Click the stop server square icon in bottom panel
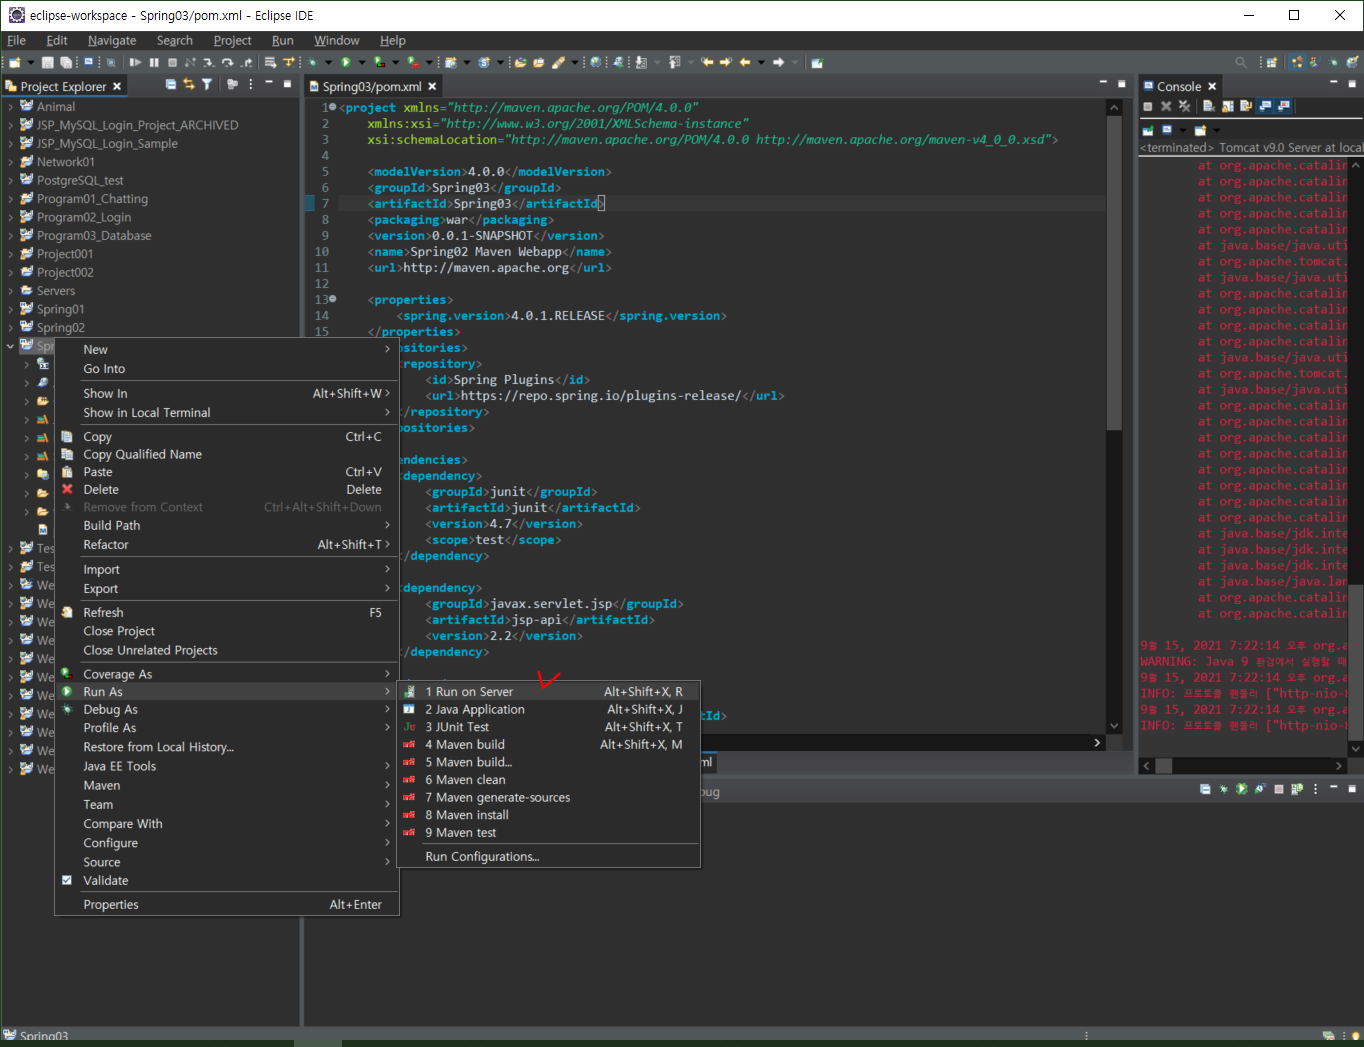 1278,789
